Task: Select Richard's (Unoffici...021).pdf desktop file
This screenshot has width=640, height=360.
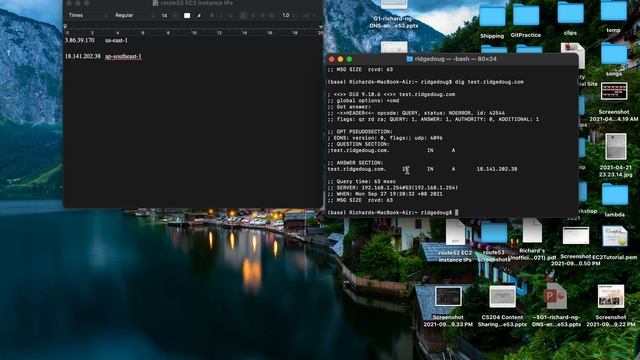Action: [532, 231]
